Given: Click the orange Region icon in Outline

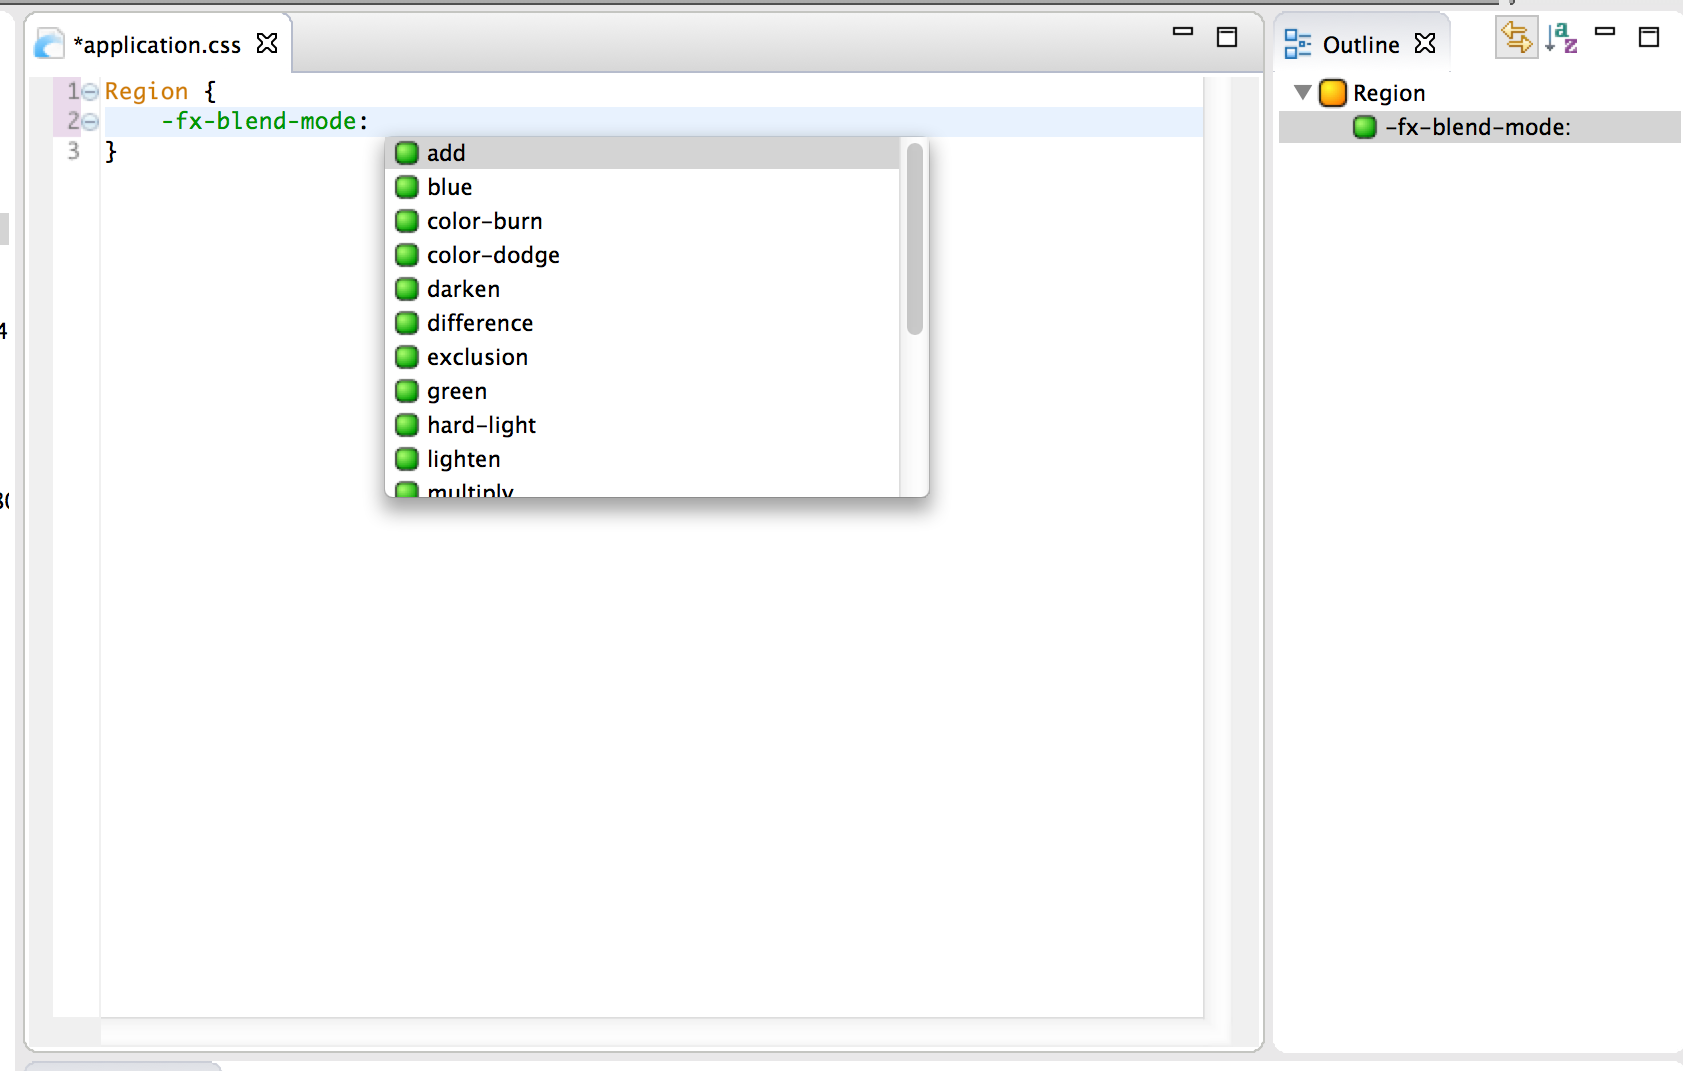Looking at the screenshot, I should [x=1333, y=93].
